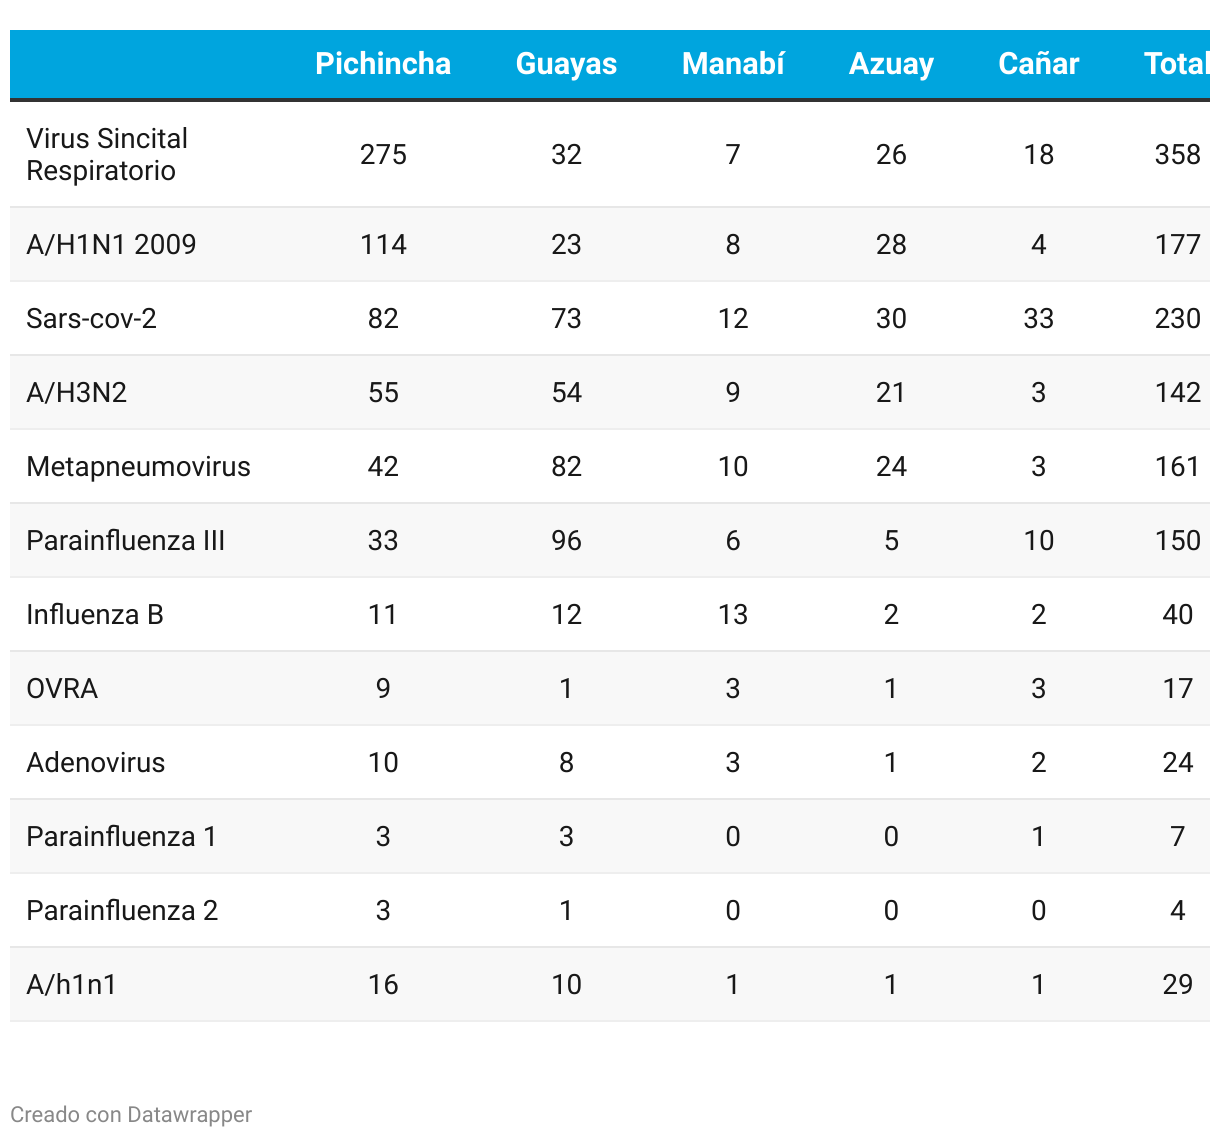
Task: Click the Total column header
Action: (1175, 64)
